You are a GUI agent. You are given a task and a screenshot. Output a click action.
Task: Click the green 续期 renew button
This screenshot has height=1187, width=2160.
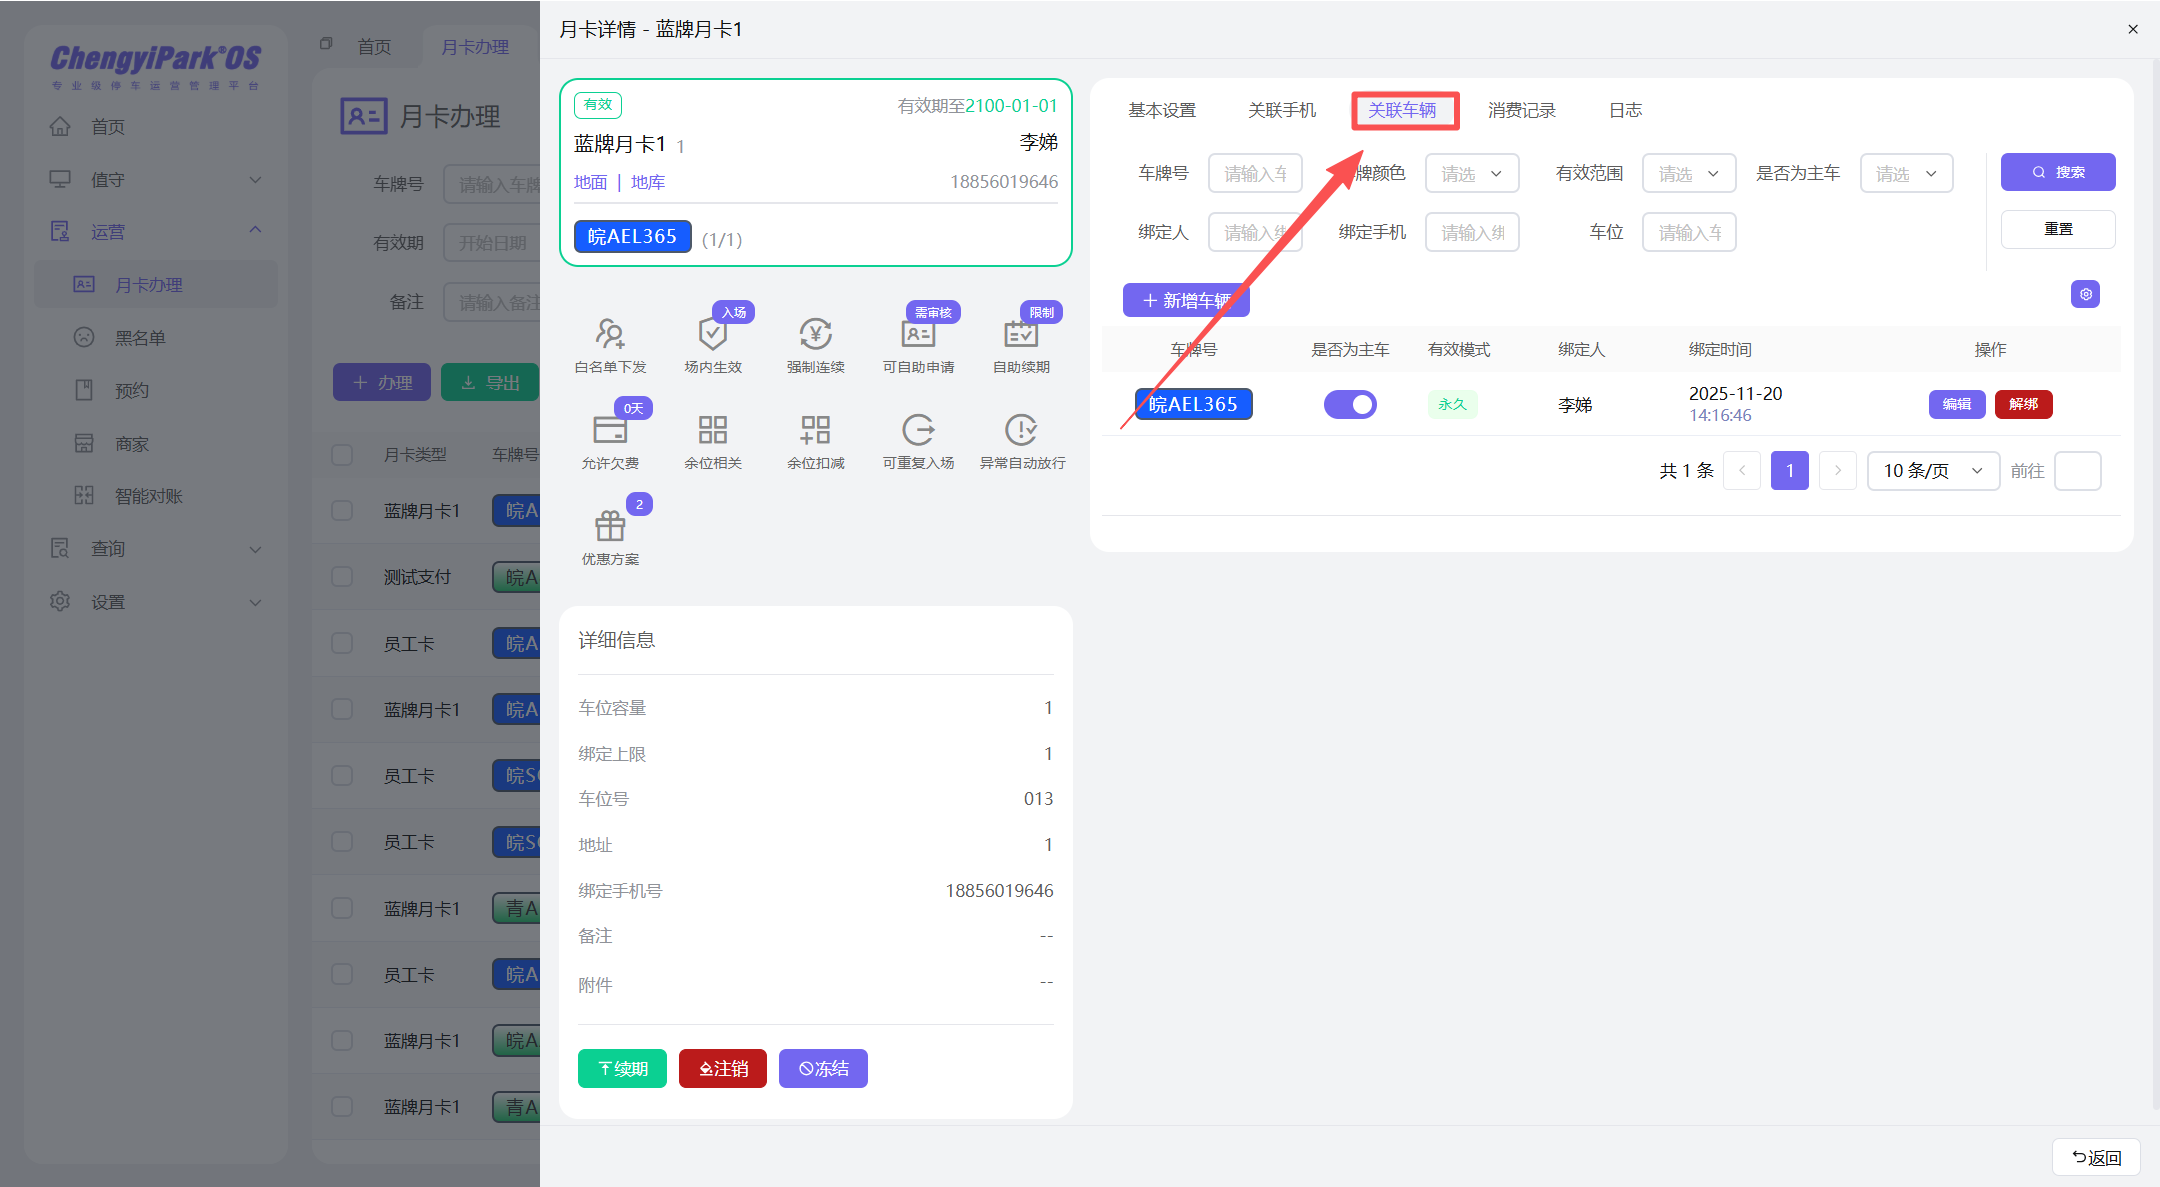622,1068
